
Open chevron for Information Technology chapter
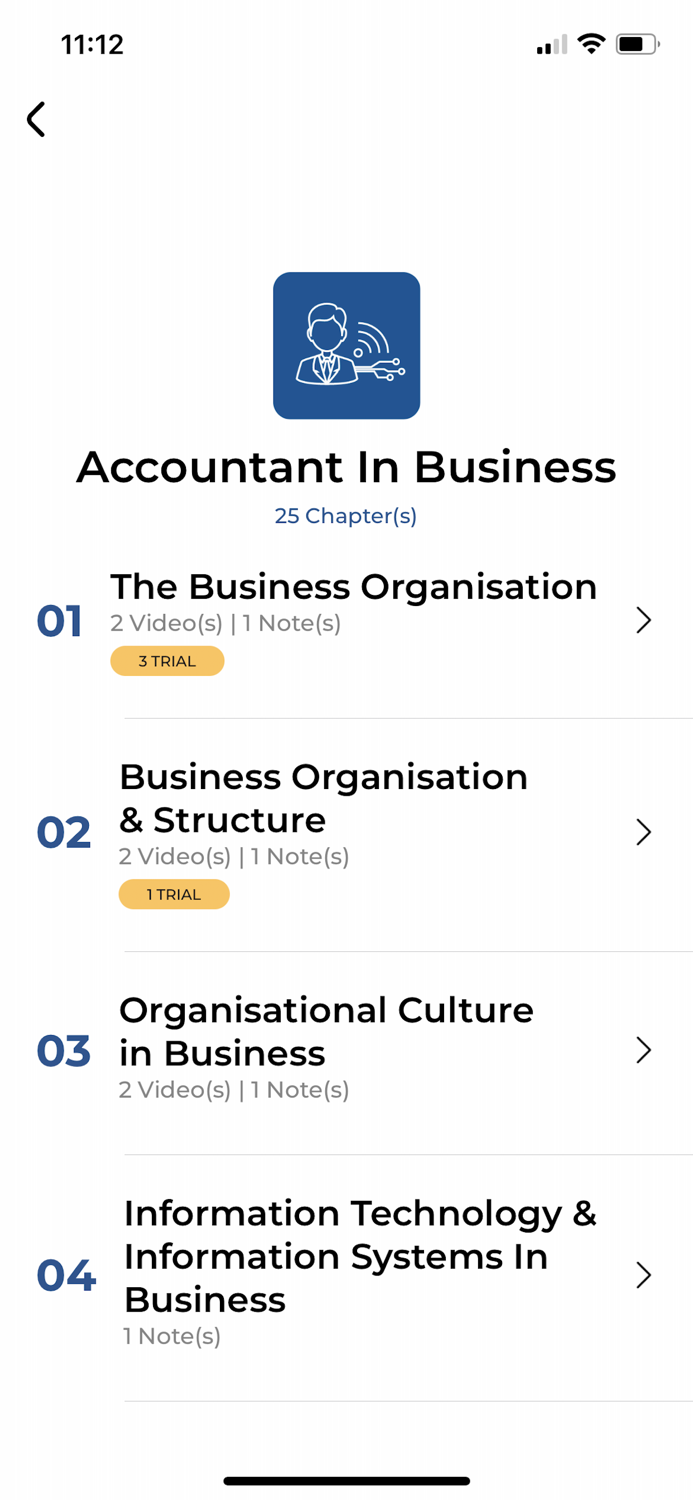[x=643, y=1275]
